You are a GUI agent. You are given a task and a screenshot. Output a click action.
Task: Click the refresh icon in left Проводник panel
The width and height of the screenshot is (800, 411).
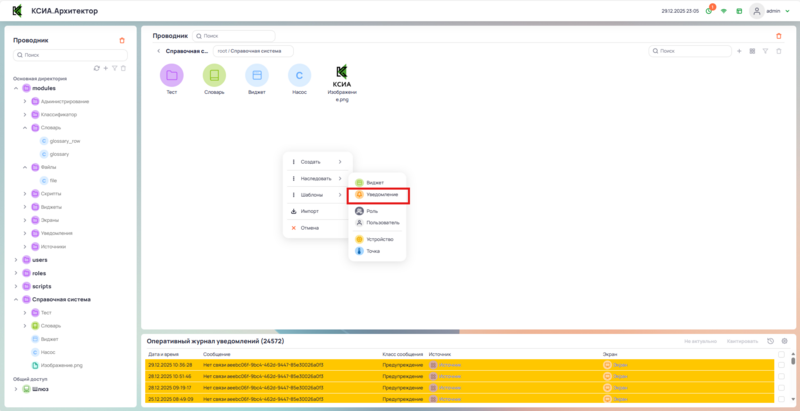coord(96,68)
